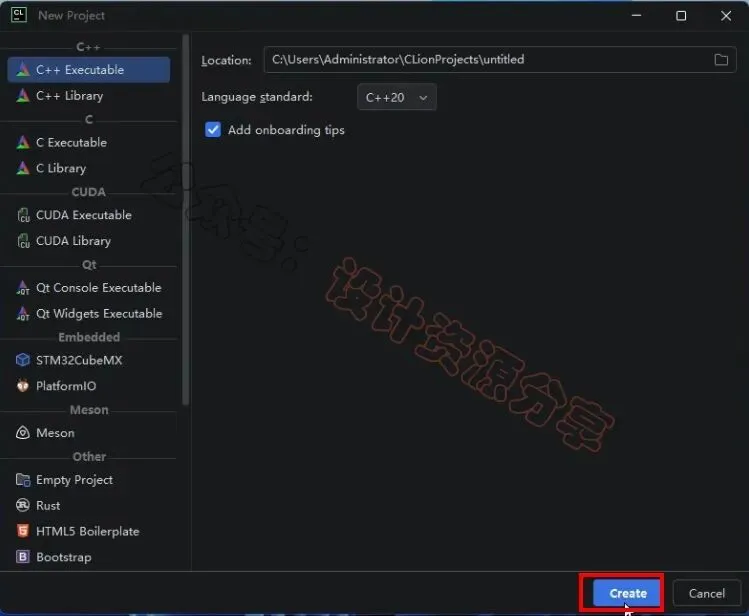Choose the STM32CubeMX cube icon
This screenshot has width=749, height=616.
(x=22, y=360)
